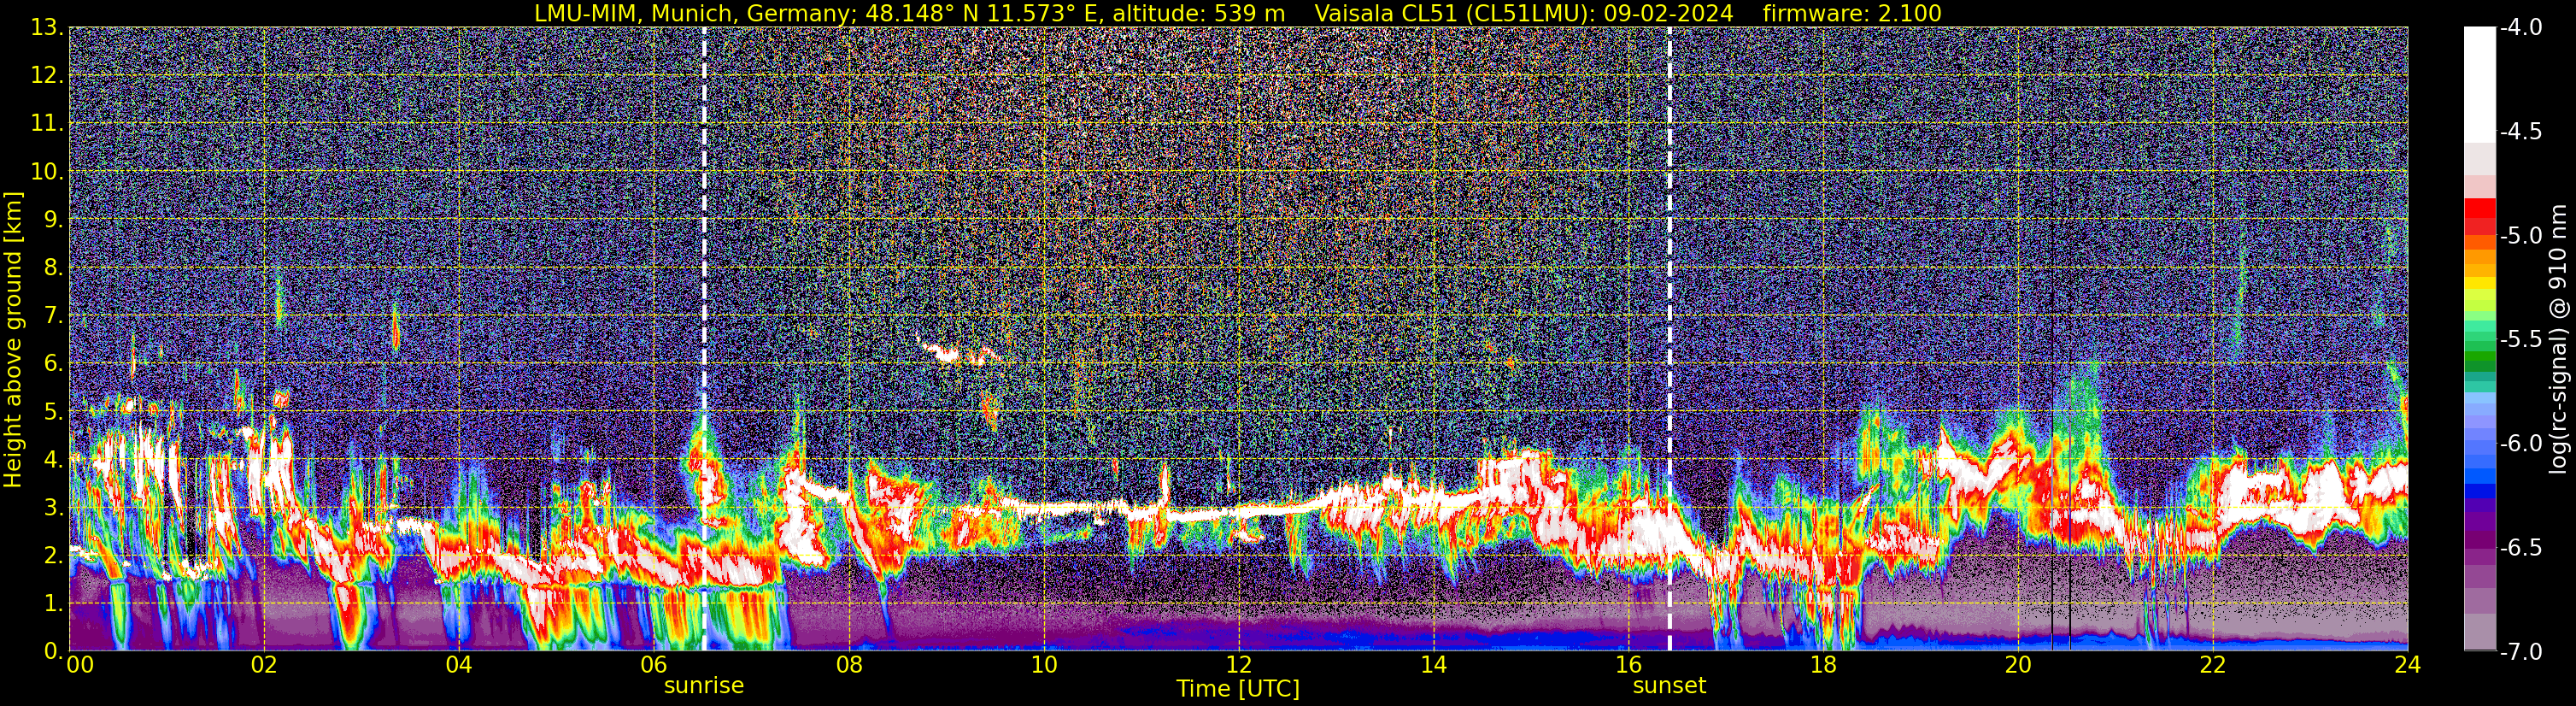Click the 'sunset' label below the time axis
This screenshot has height=706, width=2576.
click(x=1669, y=686)
